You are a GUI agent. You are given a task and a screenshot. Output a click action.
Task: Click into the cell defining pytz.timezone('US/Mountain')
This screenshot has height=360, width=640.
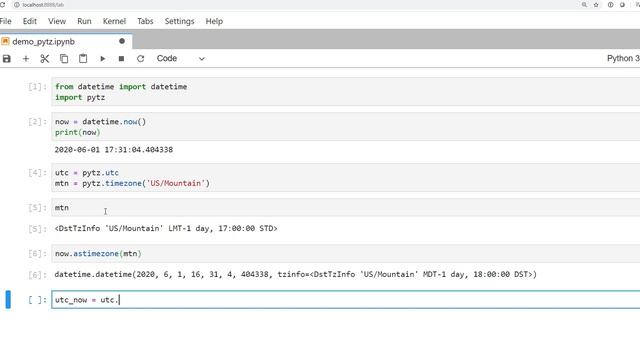[x=345, y=178]
